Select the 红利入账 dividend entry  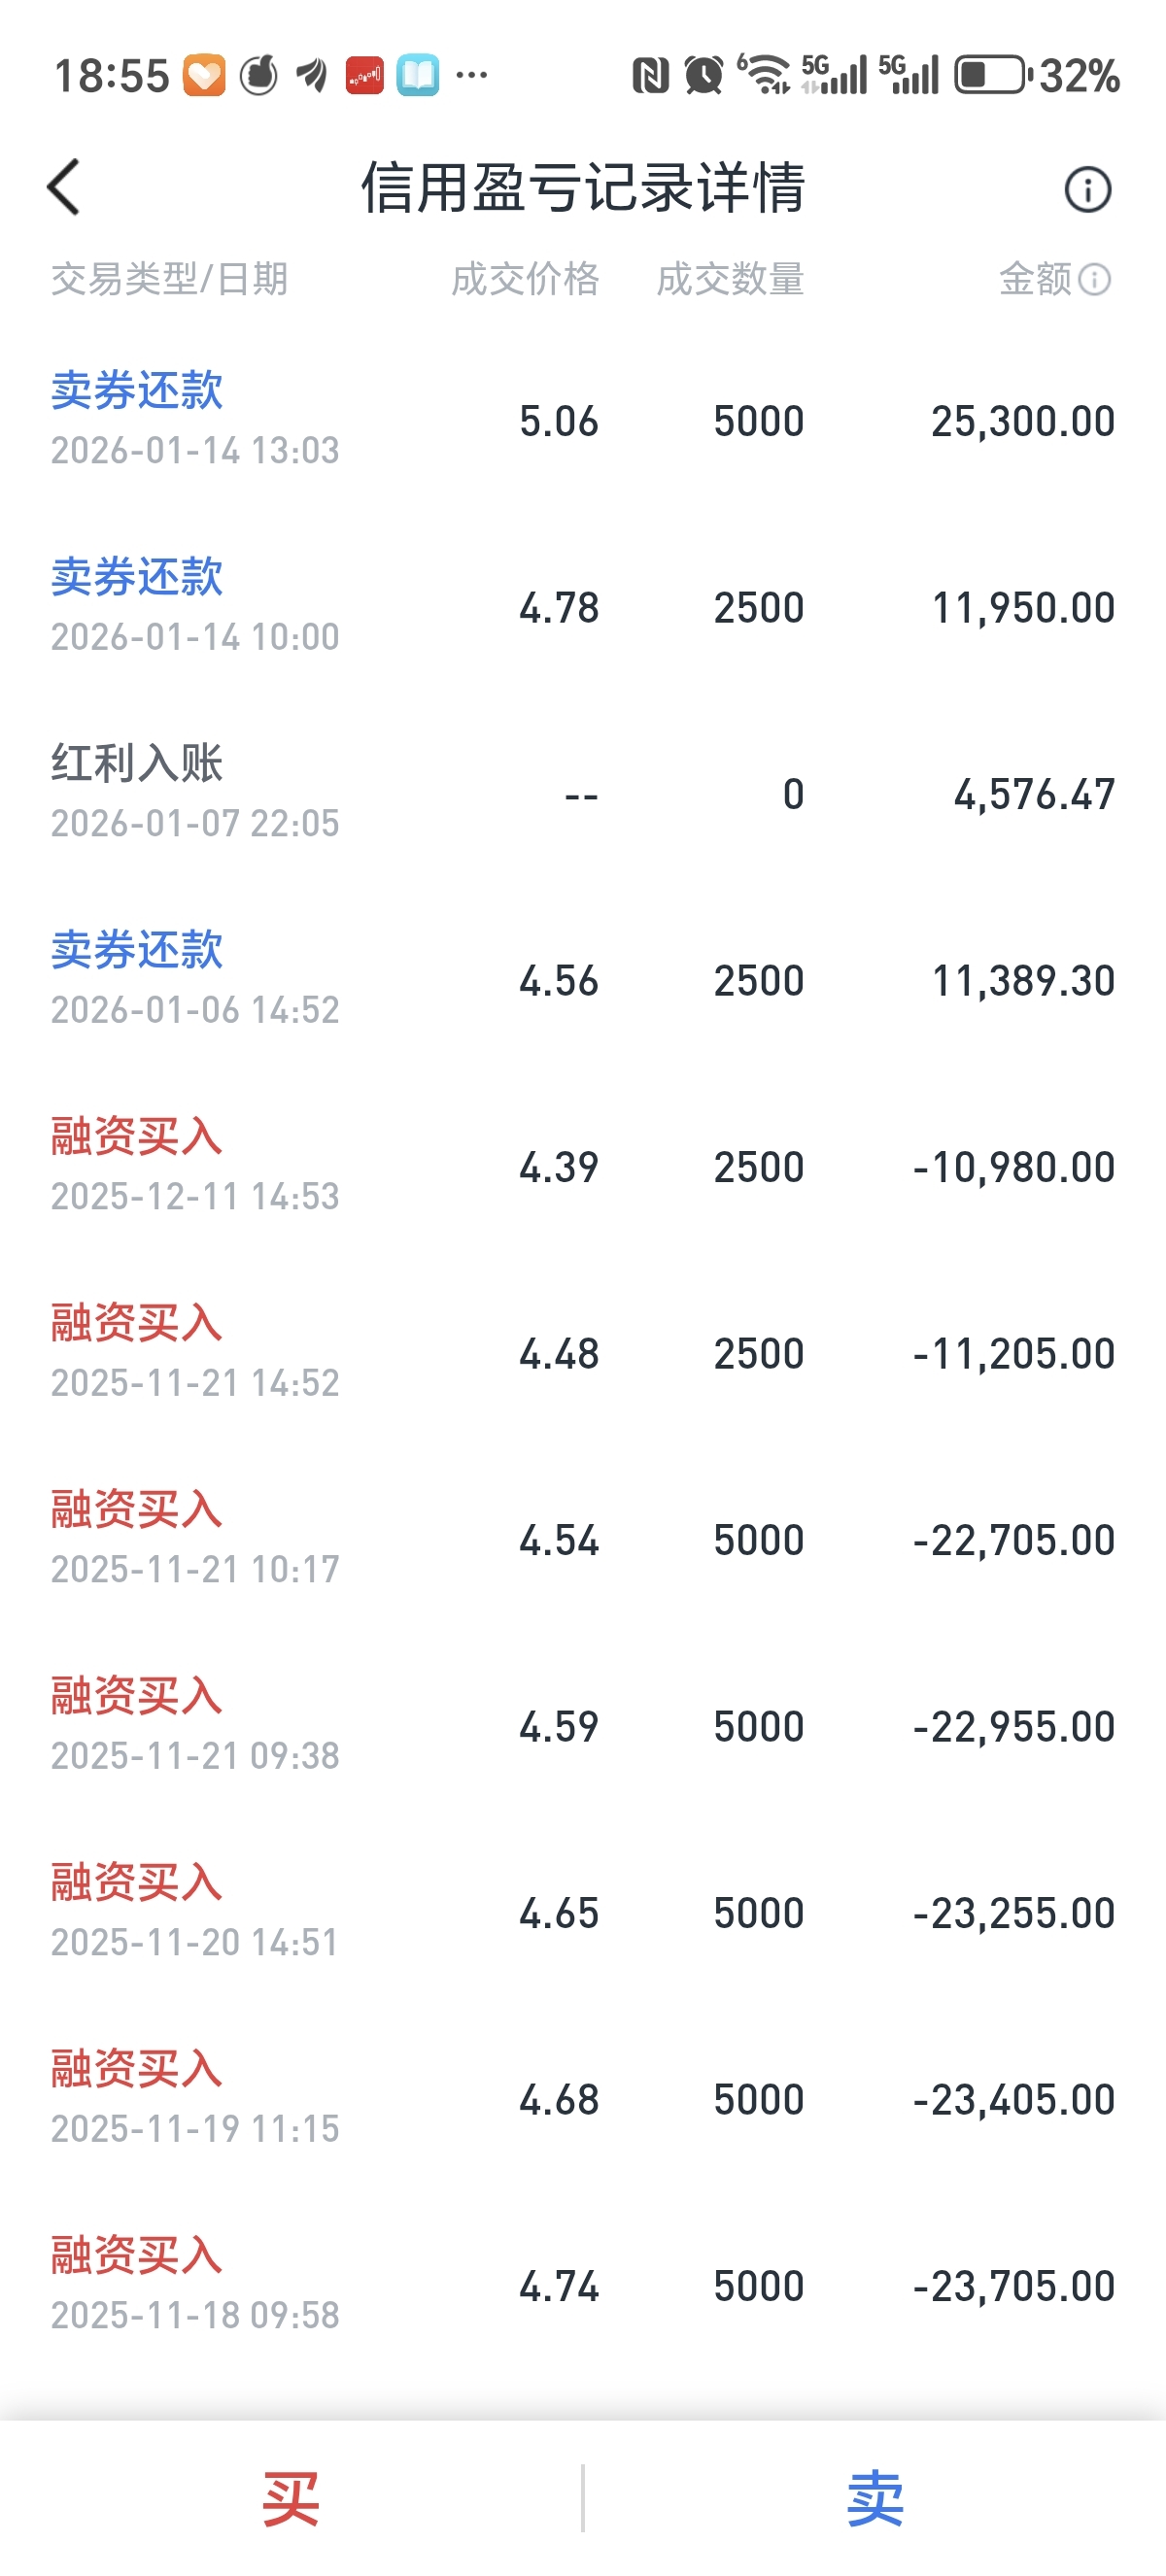pos(583,793)
